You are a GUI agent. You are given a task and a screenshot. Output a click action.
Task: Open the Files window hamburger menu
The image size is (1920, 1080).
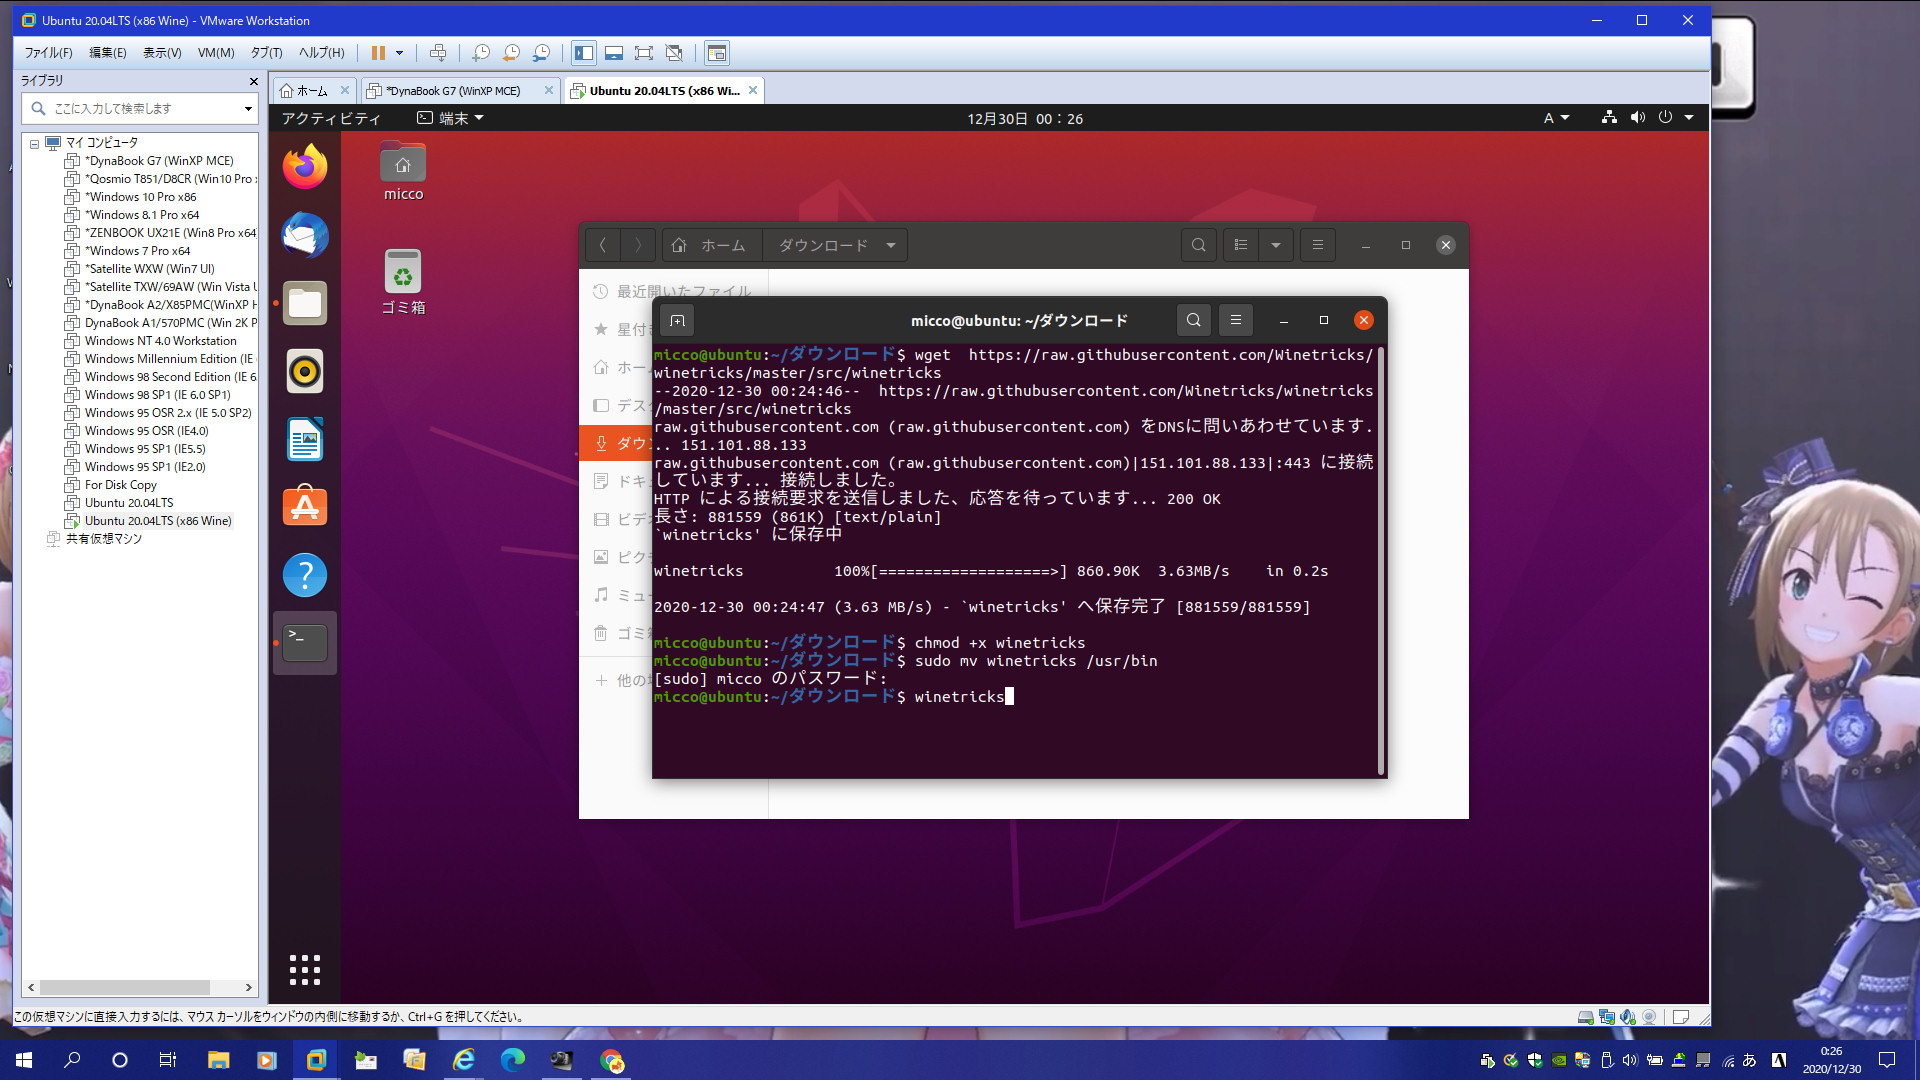(1318, 245)
